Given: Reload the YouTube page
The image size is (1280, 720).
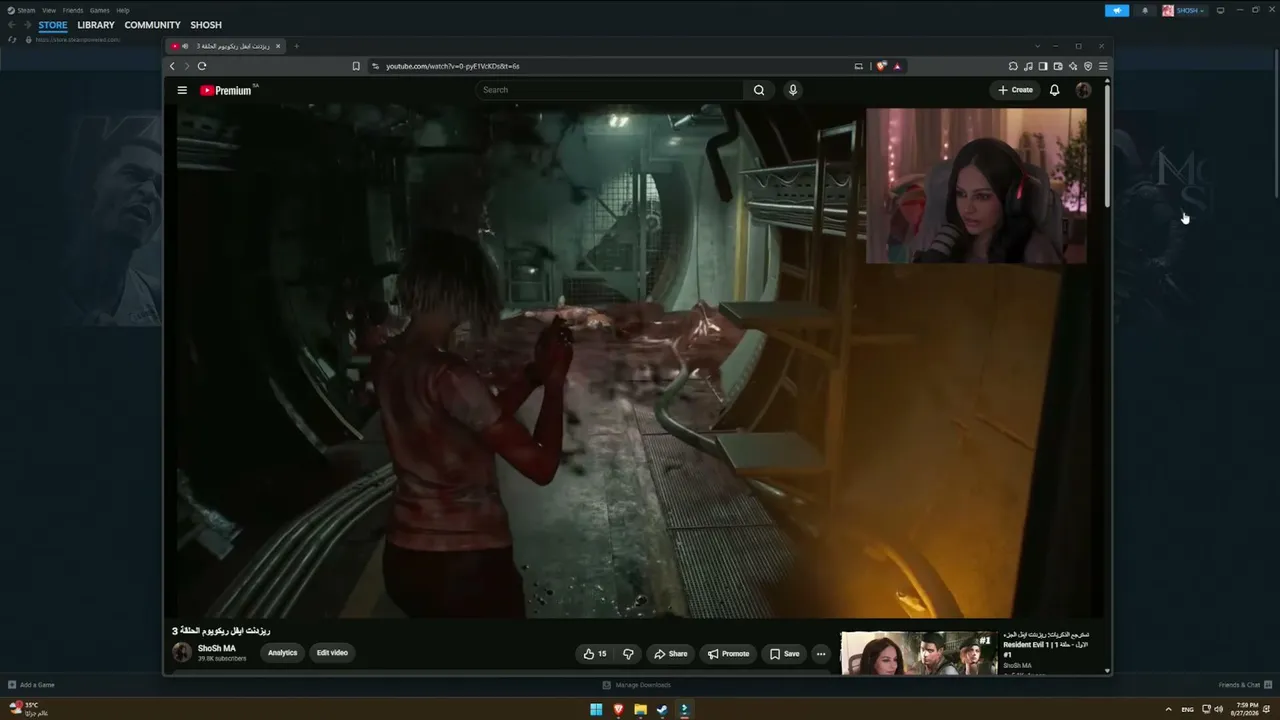Looking at the screenshot, I should click(x=202, y=66).
